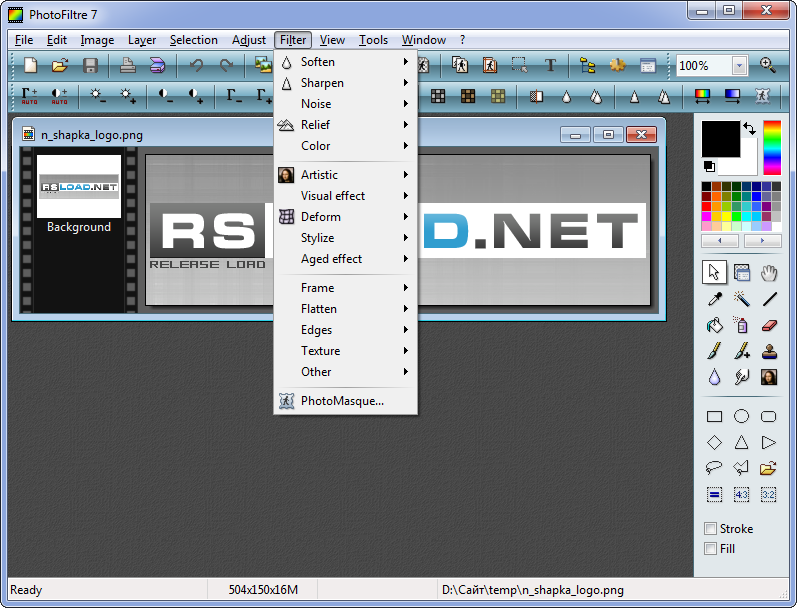The width and height of the screenshot is (797, 608).
Task: Open a file using the folder icon
Action: click(x=60, y=65)
